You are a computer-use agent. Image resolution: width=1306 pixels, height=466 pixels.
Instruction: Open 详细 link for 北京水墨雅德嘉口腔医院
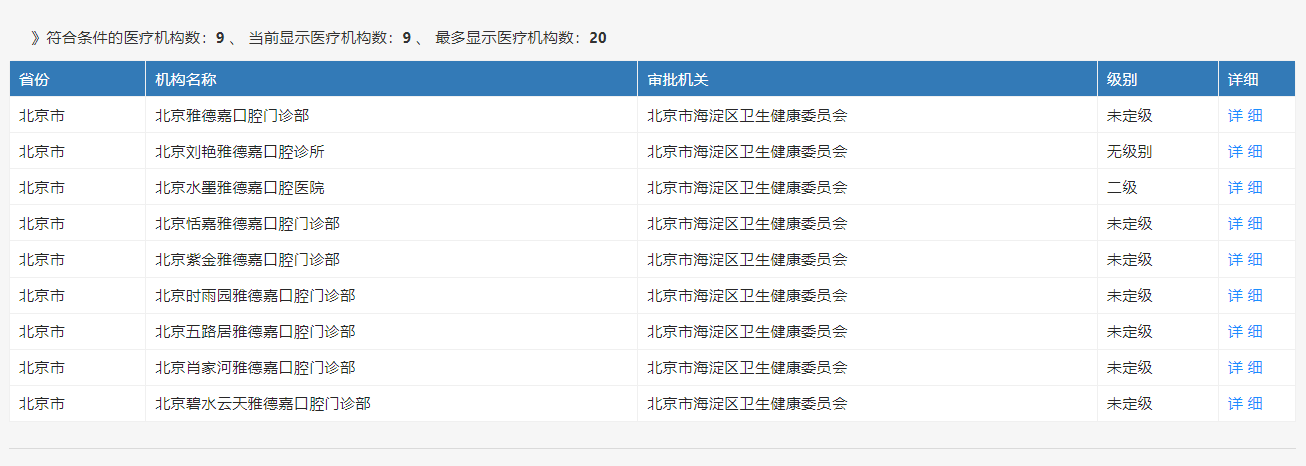point(1245,187)
